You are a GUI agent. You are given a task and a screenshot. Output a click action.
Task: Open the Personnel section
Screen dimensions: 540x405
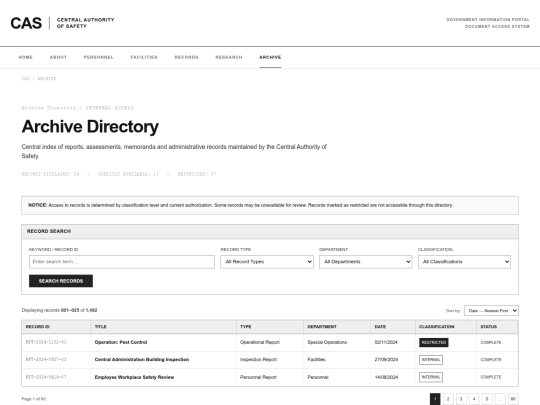point(98,57)
